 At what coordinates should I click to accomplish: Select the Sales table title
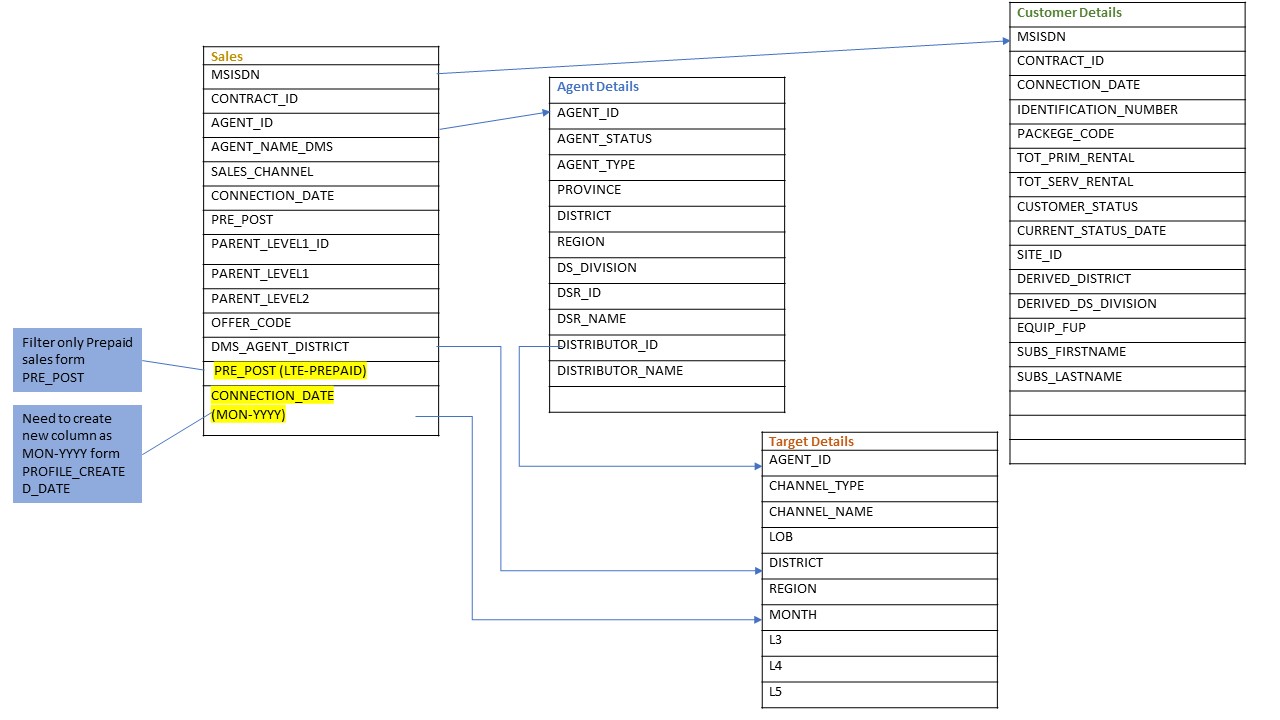pyautogui.click(x=226, y=56)
